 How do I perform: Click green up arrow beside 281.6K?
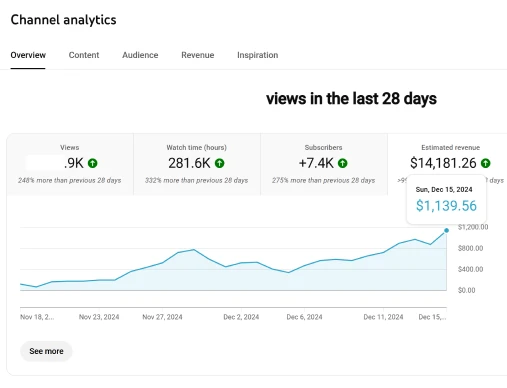[x=219, y=163]
